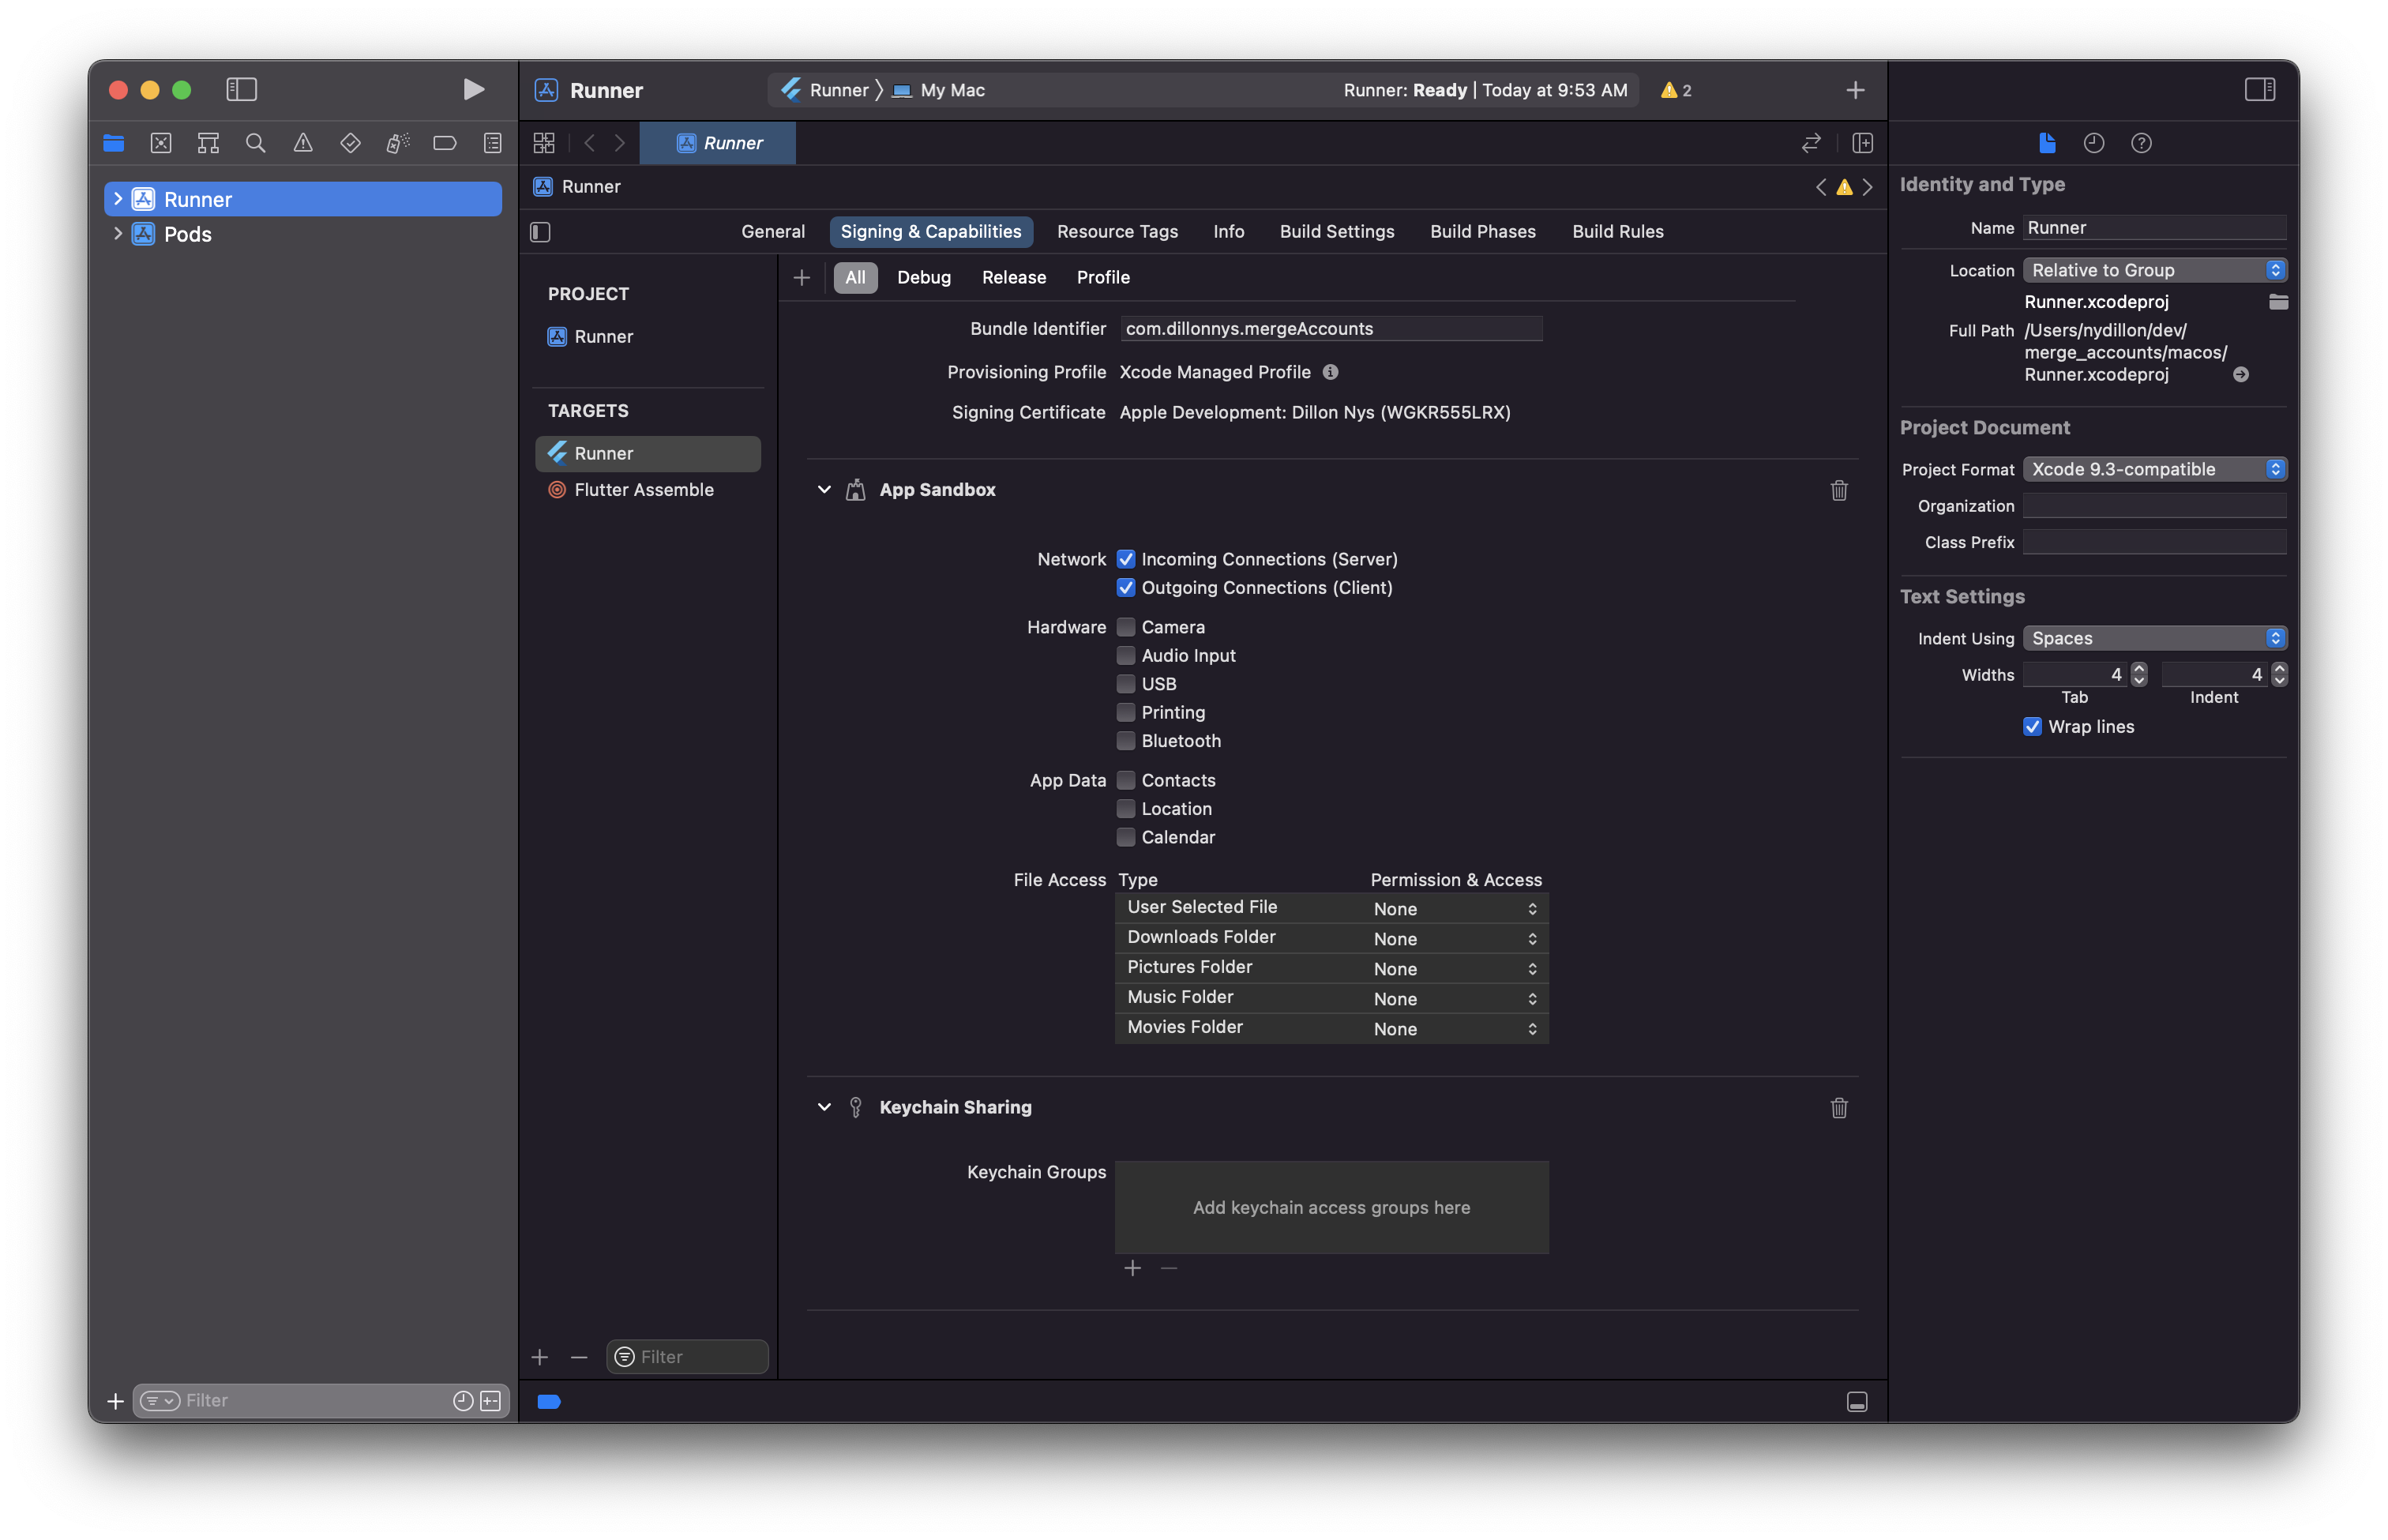Viewport: 2388px width, 1540px height.
Task: Open the Indent Using dropdown
Action: 2155,638
